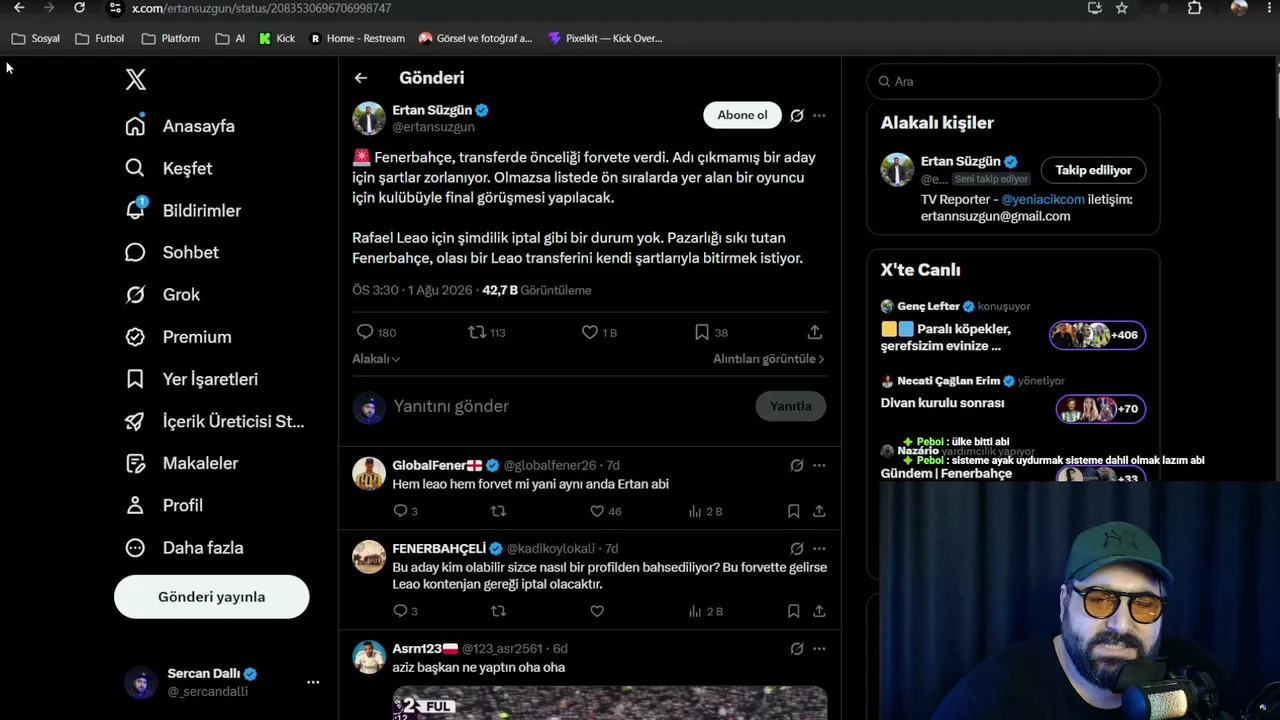The height and width of the screenshot is (720, 1280).
Task: Repost GlobalFener reply
Action: [498, 511]
